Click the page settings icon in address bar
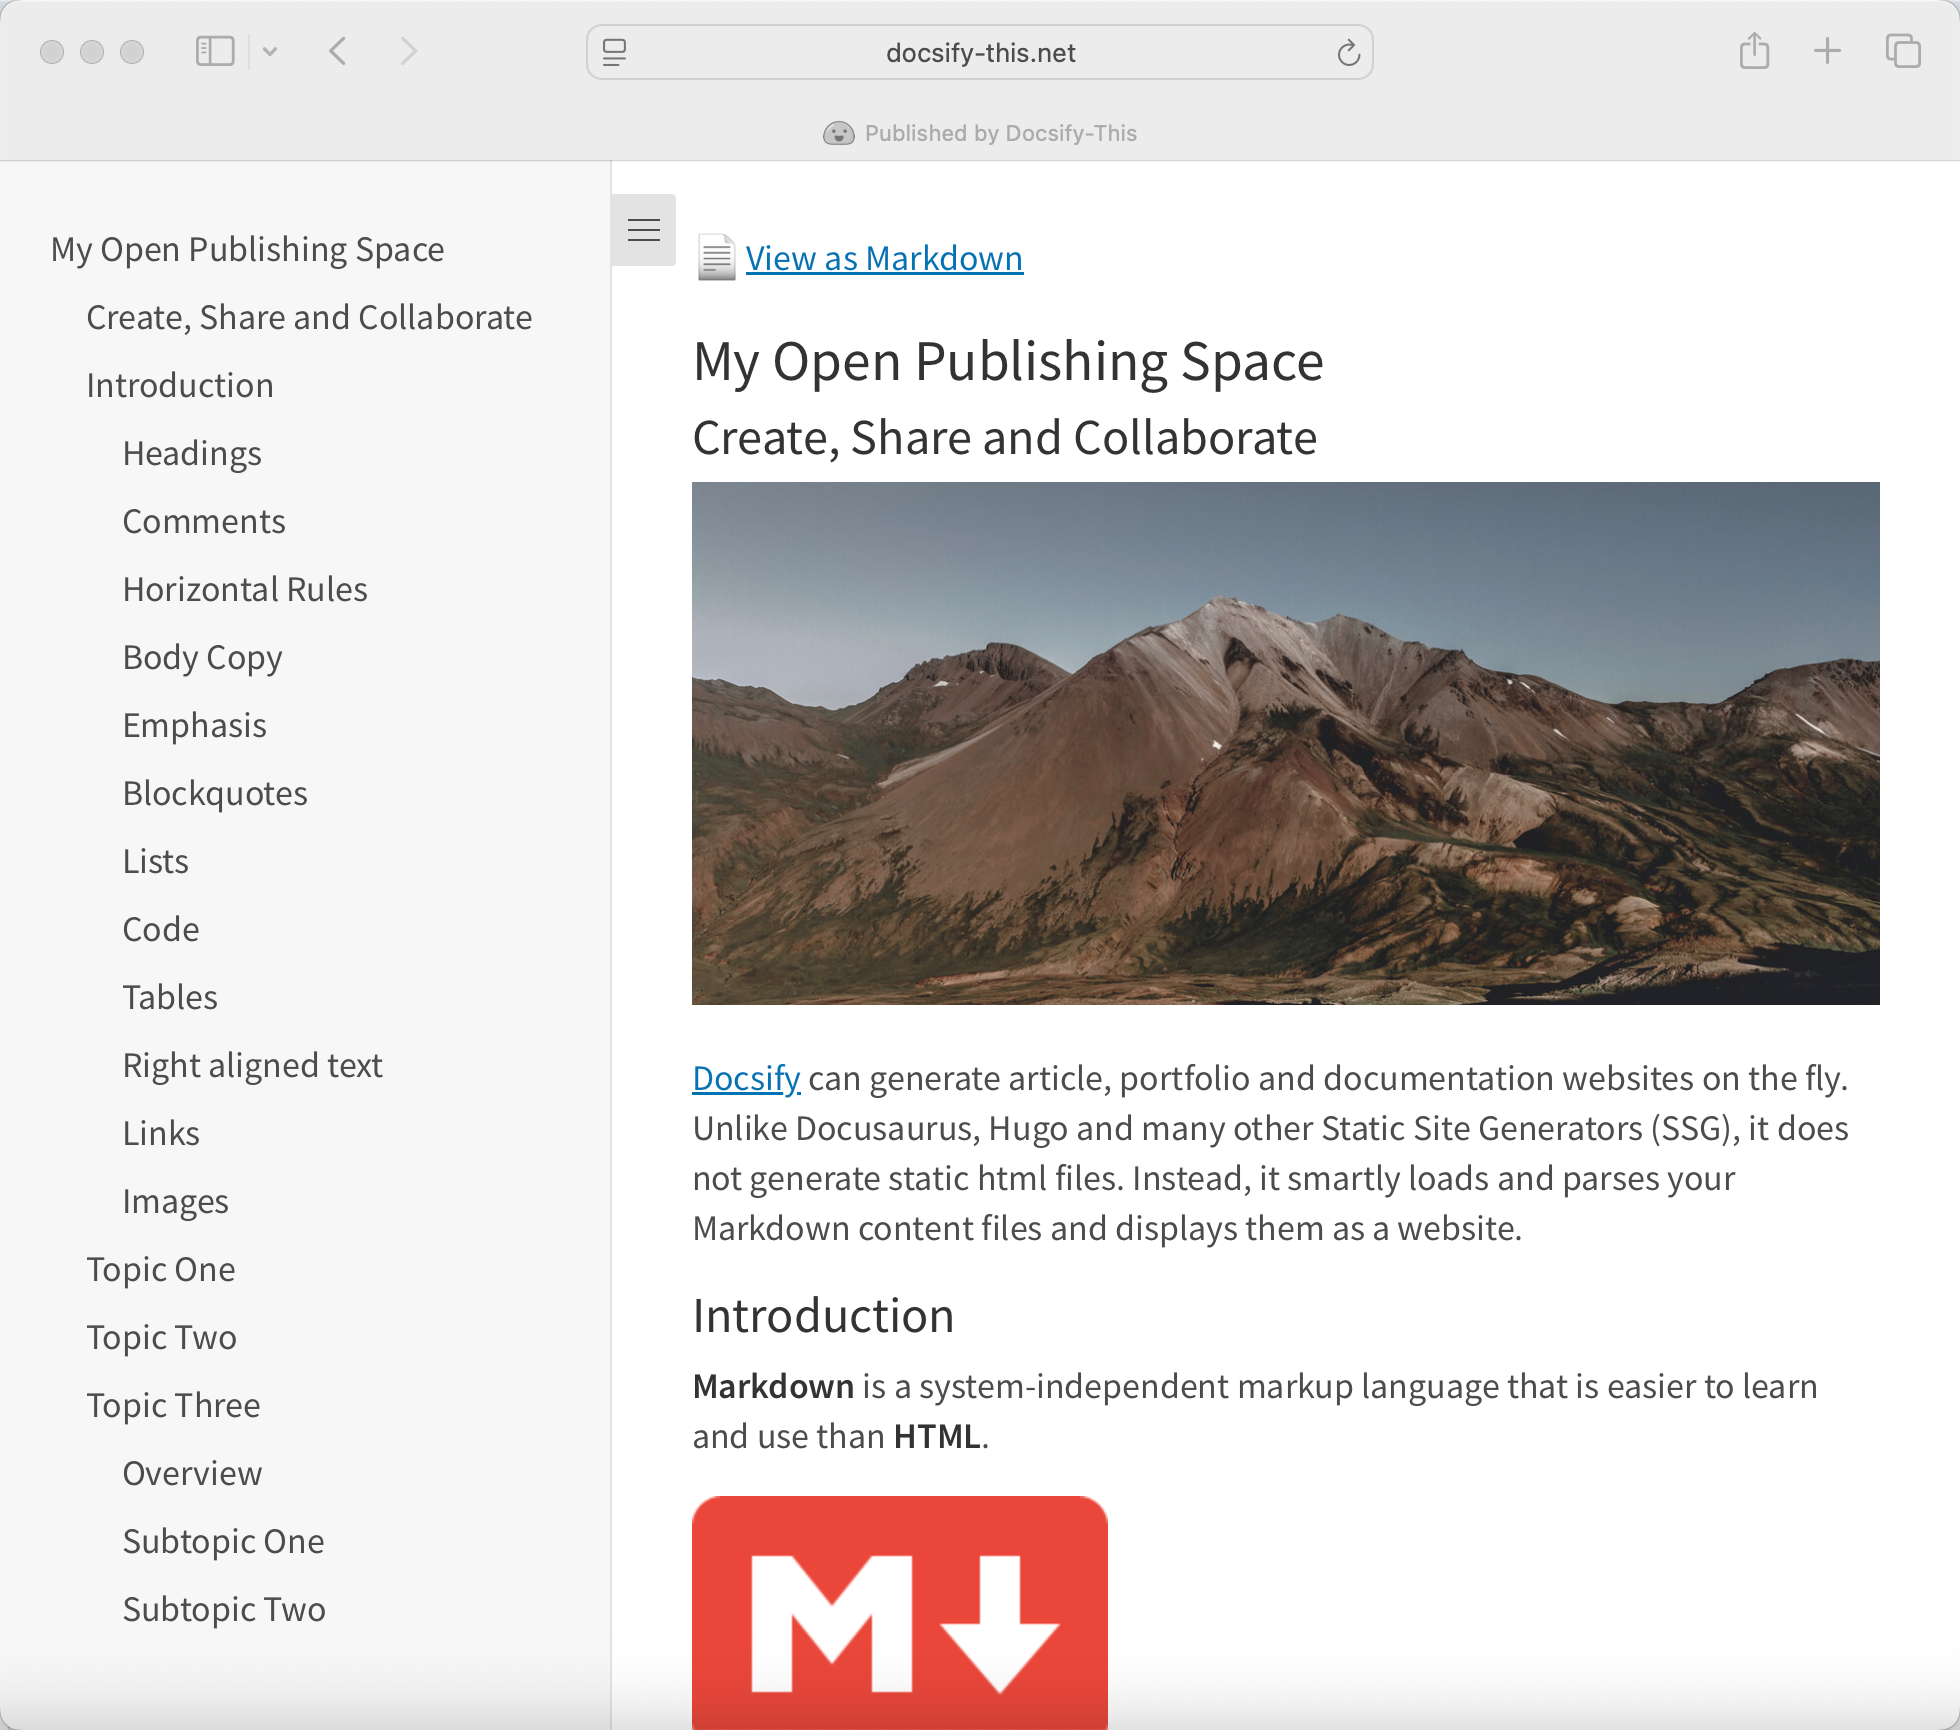The image size is (1960, 1730). tap(615, 52)
